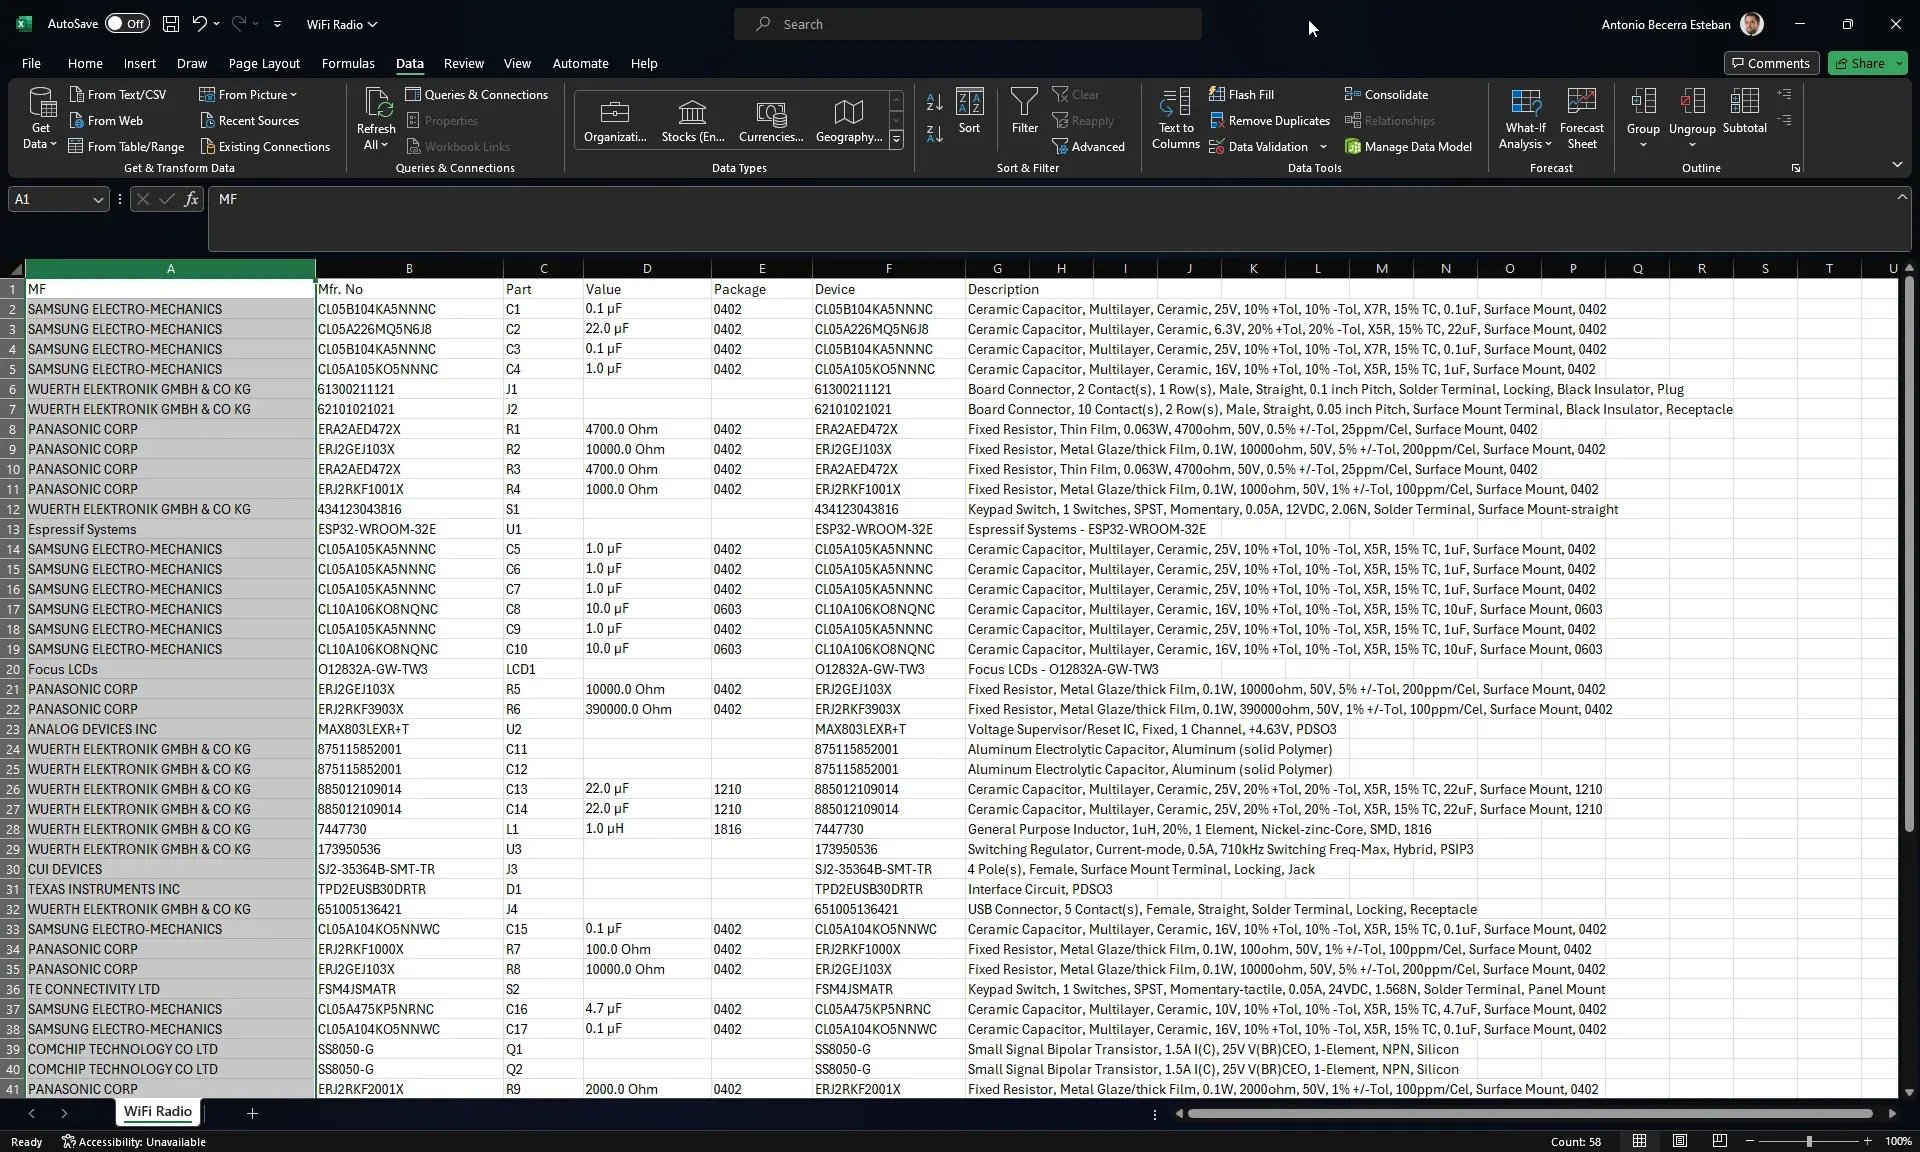Open the Name Box dropdown

tap(98, 200)
